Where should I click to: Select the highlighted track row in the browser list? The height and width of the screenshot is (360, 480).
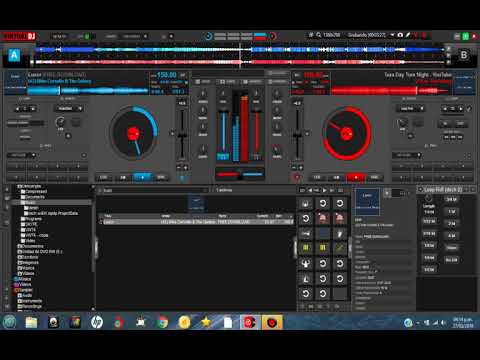(197, 222)
